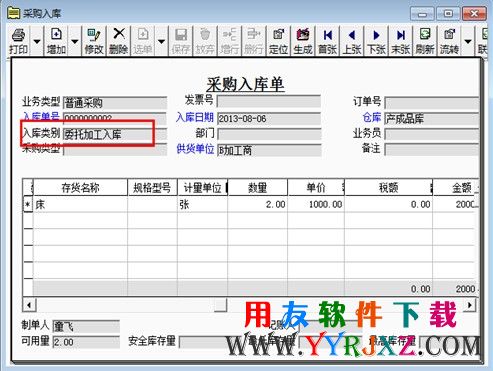Click the 仓库 blue label
493x371 pixels.
[372, 117]
